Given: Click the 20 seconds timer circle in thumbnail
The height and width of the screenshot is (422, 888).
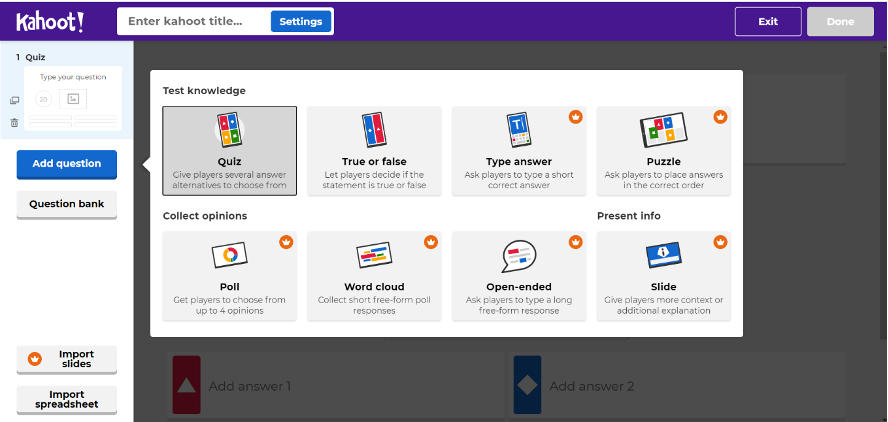Looking at the screenshot, I should 44,99.
